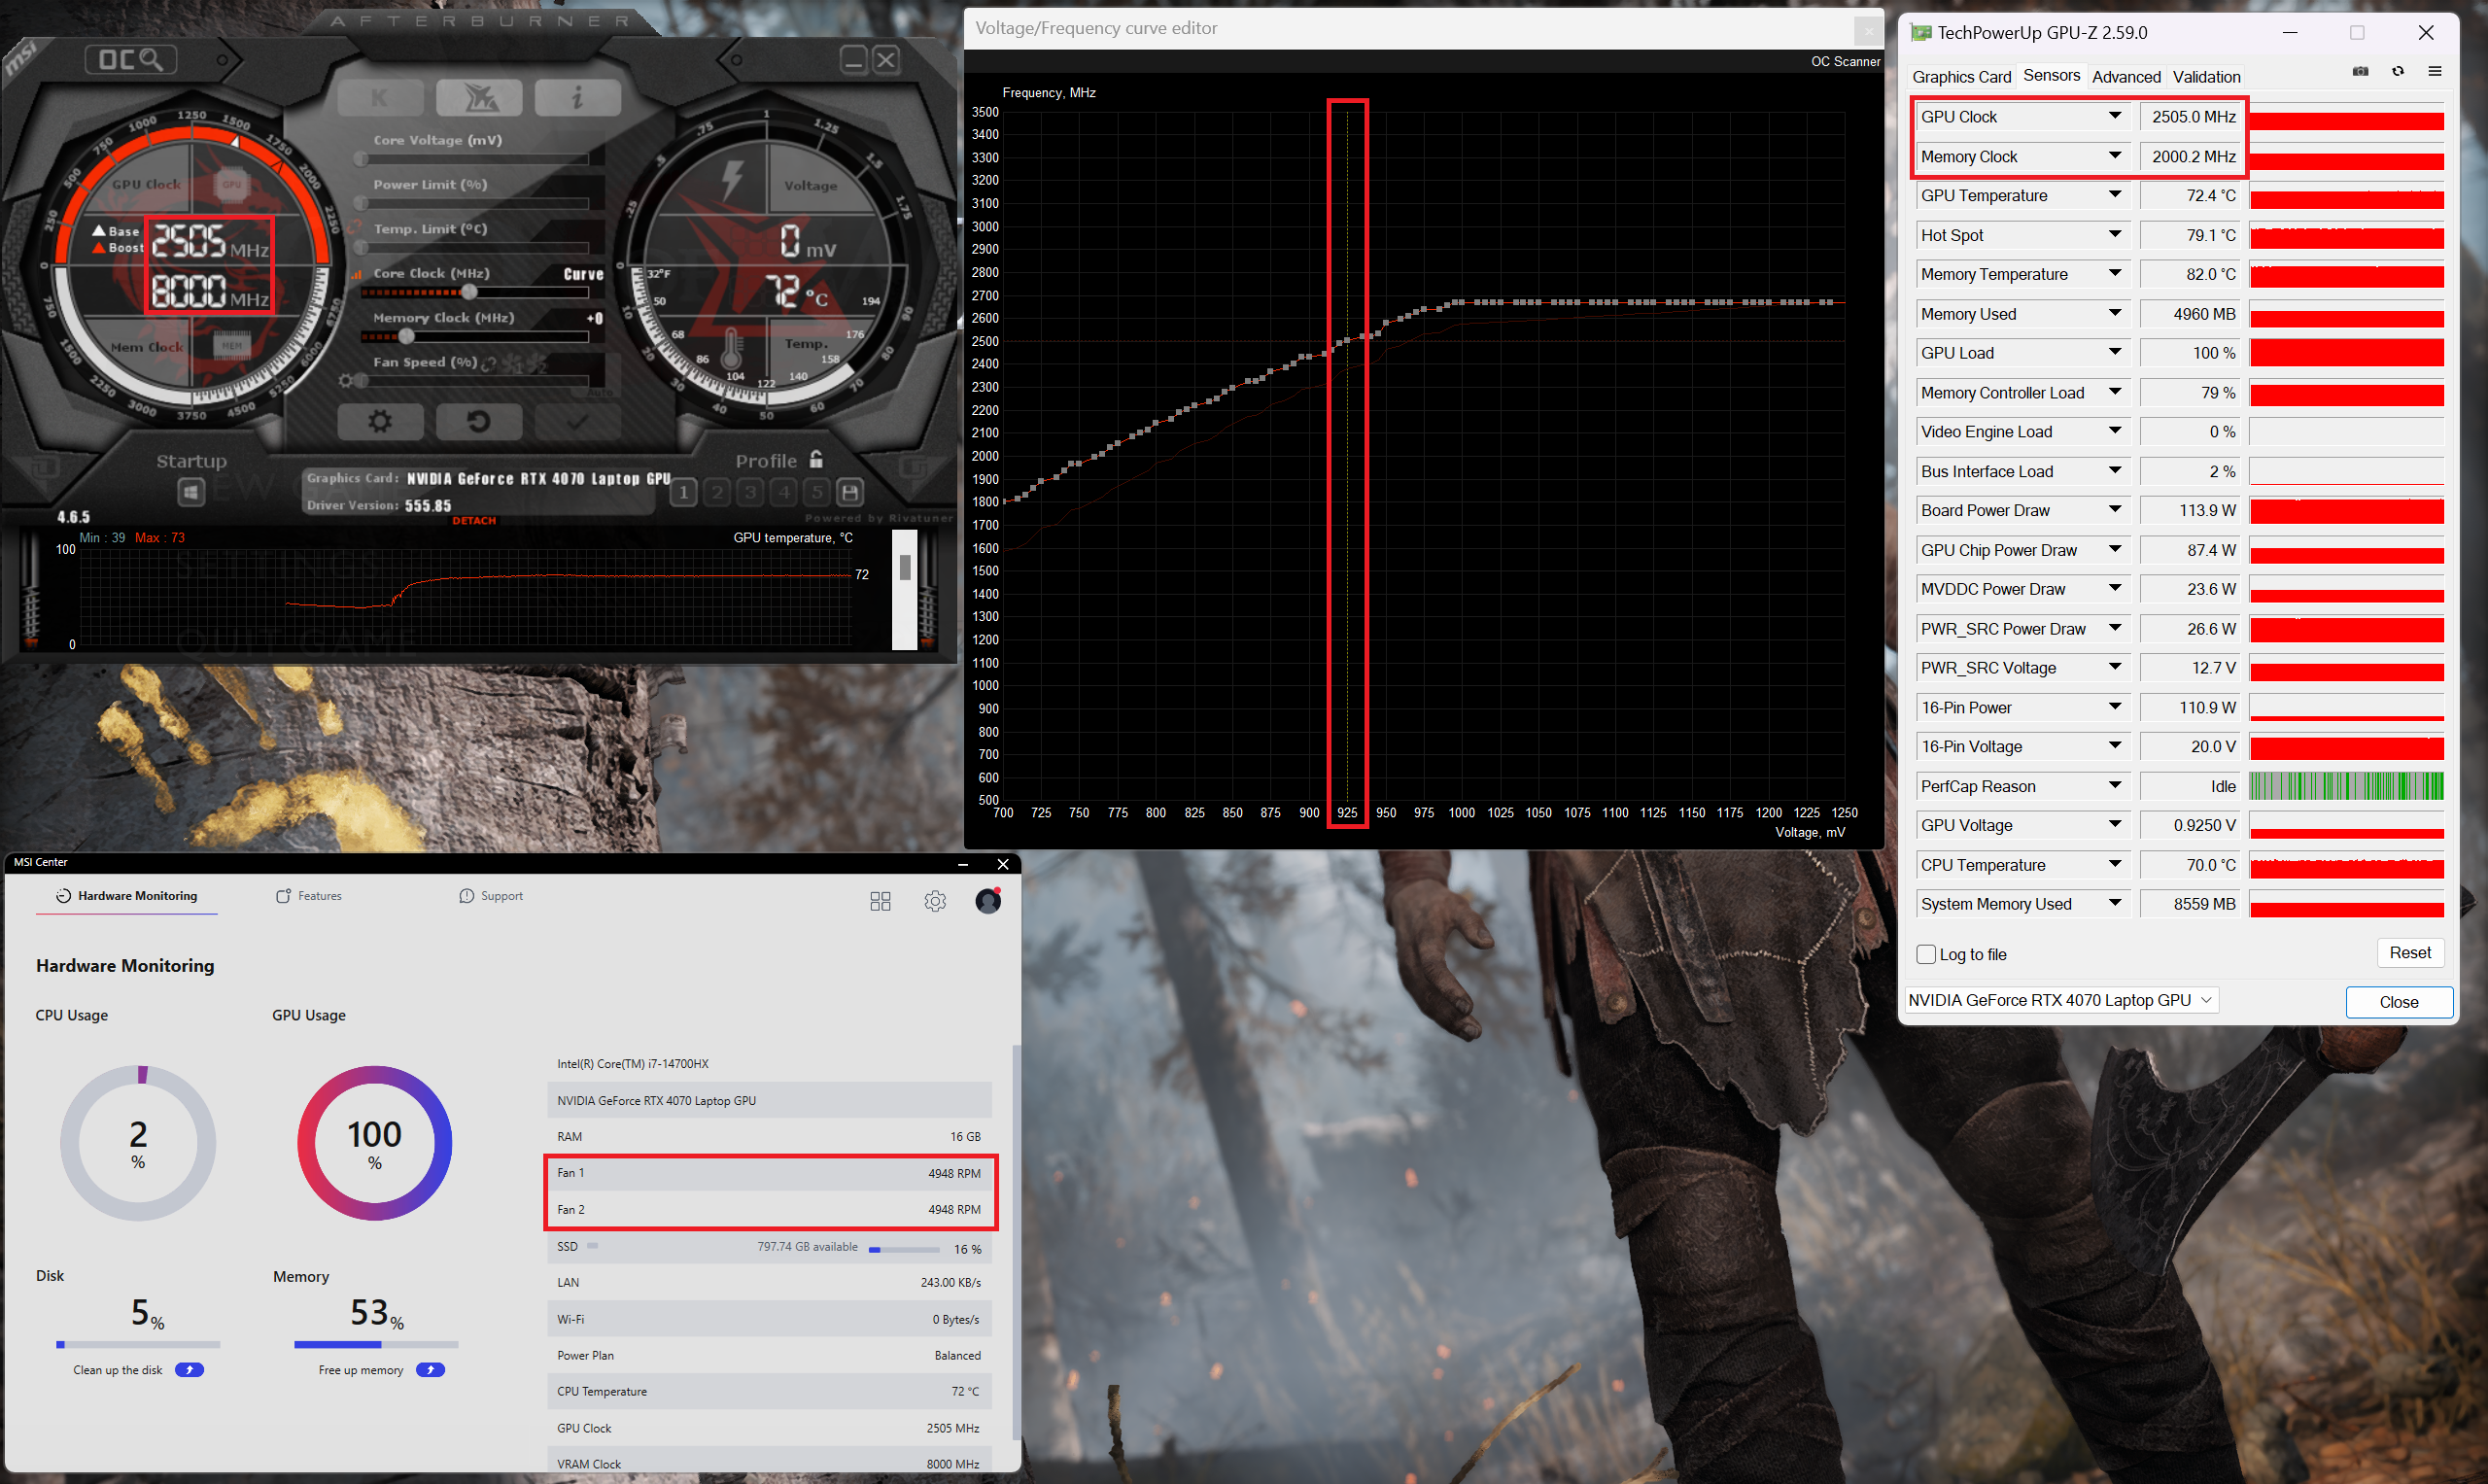Toggle Apply at Windows startup button
Image resolution: width=2488 pixels, height=1484 pixels.
point(191,491)
